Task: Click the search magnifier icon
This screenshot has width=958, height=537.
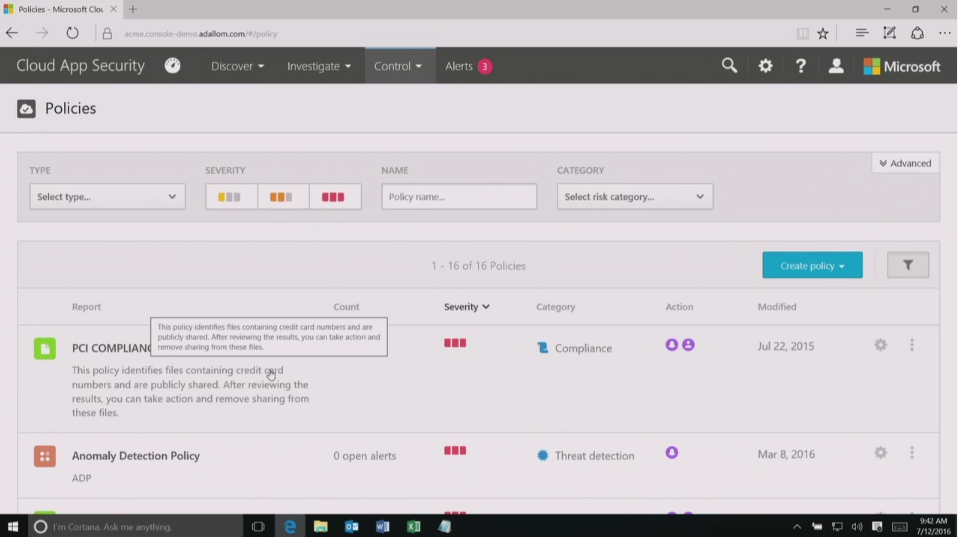Action: tap(729, 66)
